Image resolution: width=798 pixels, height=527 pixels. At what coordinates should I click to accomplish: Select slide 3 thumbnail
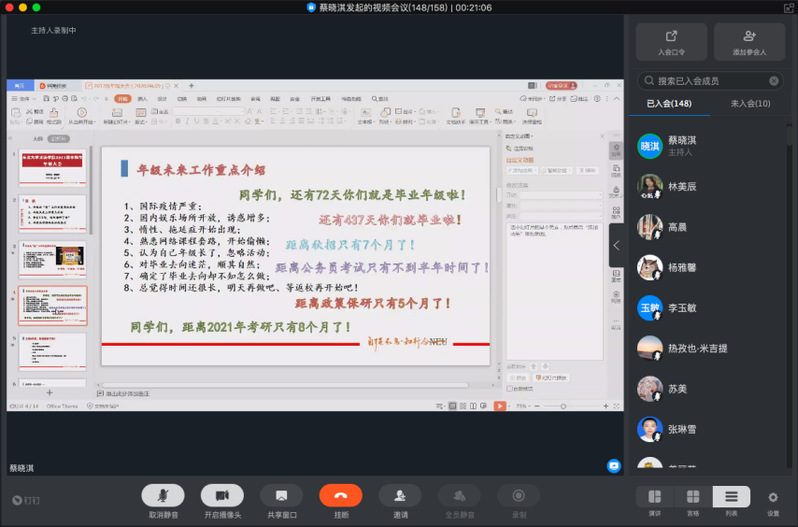[x=52, y=259]
